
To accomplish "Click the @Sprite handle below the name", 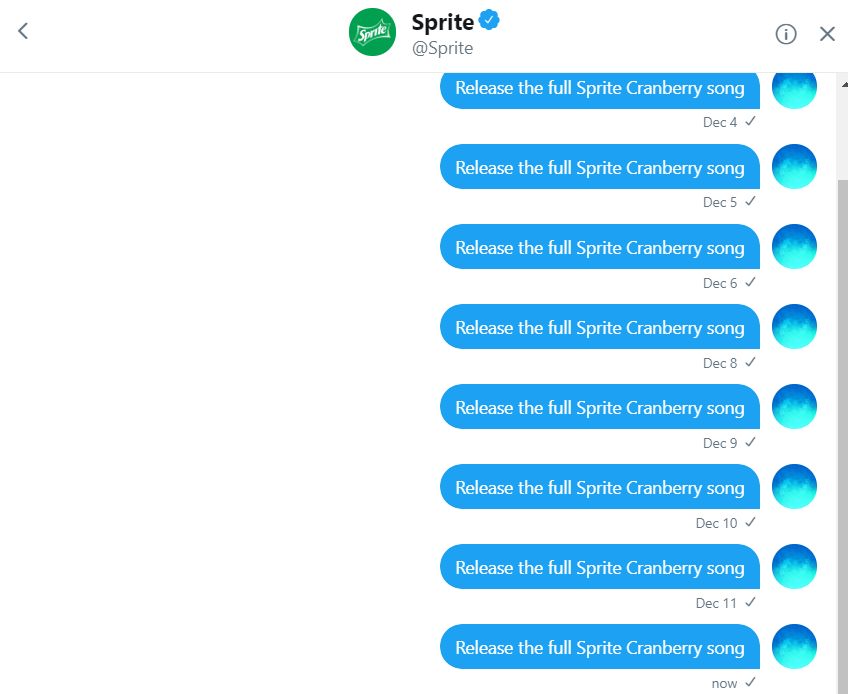I will [443, 45].
